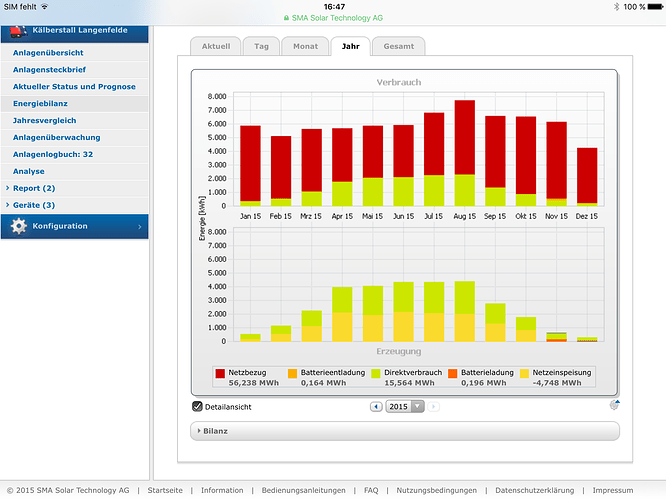Viewport: 666px width, 500px height.
Task: Click the Wi-Fi status icon
Action: tap(44, 7)
